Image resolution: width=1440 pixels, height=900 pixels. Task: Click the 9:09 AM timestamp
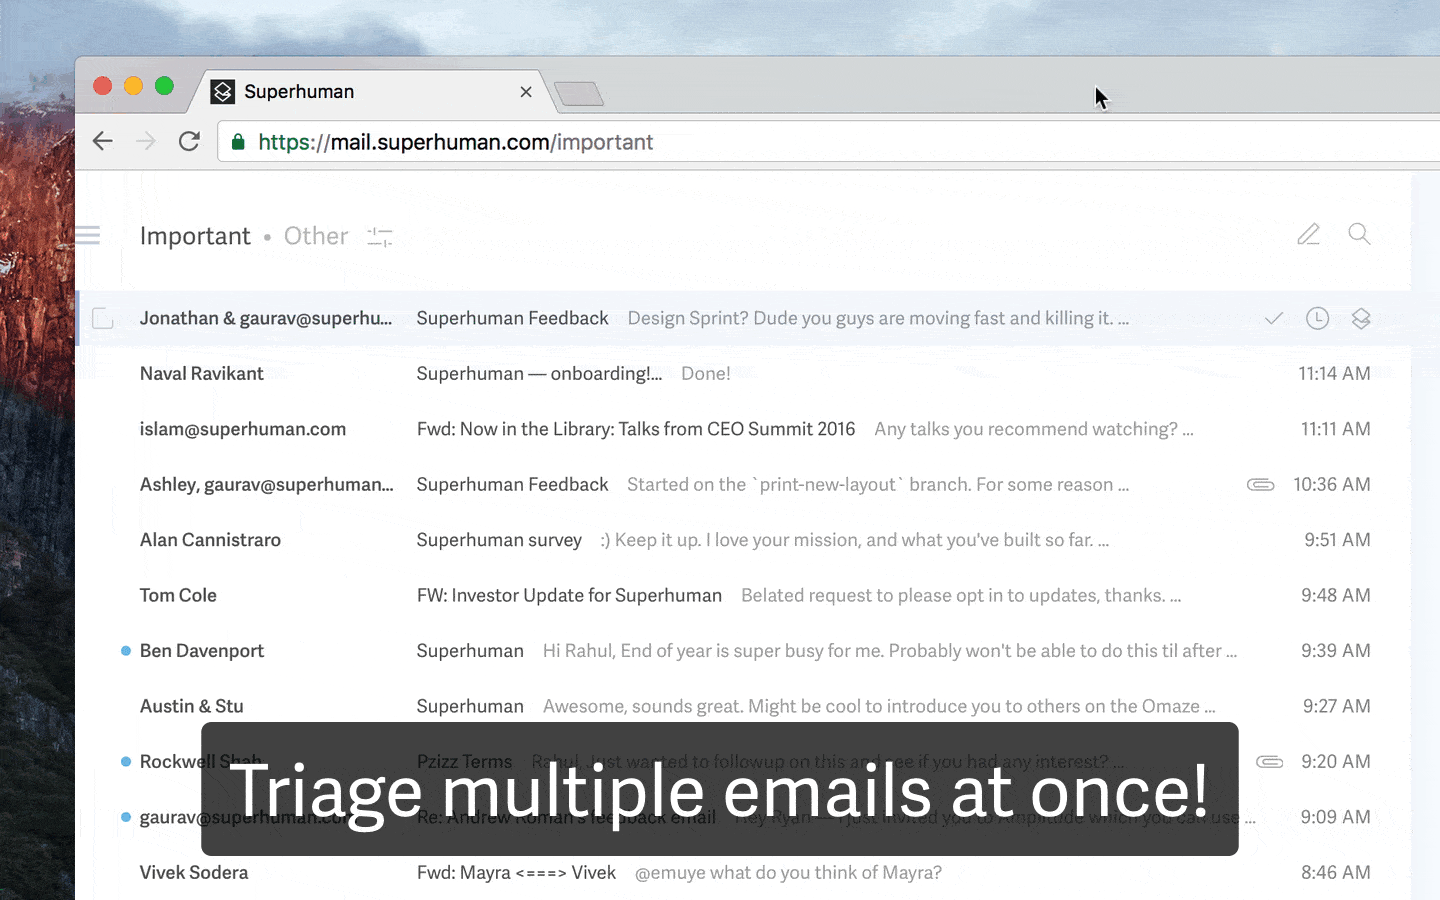[1336, 817]
